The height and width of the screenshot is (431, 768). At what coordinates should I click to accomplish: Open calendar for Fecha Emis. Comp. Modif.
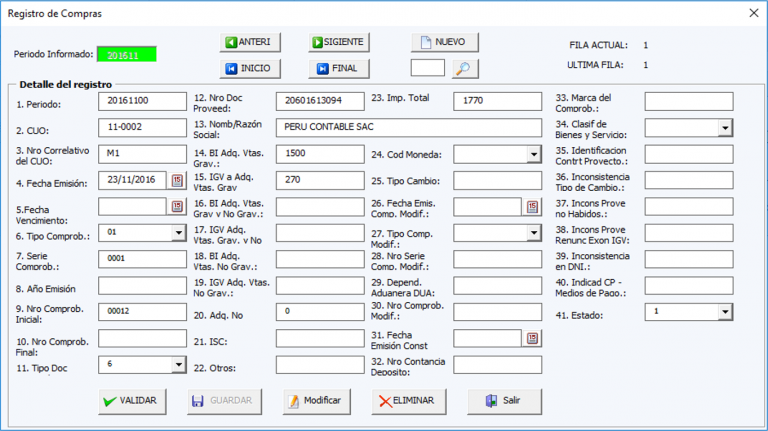(533, 206)
